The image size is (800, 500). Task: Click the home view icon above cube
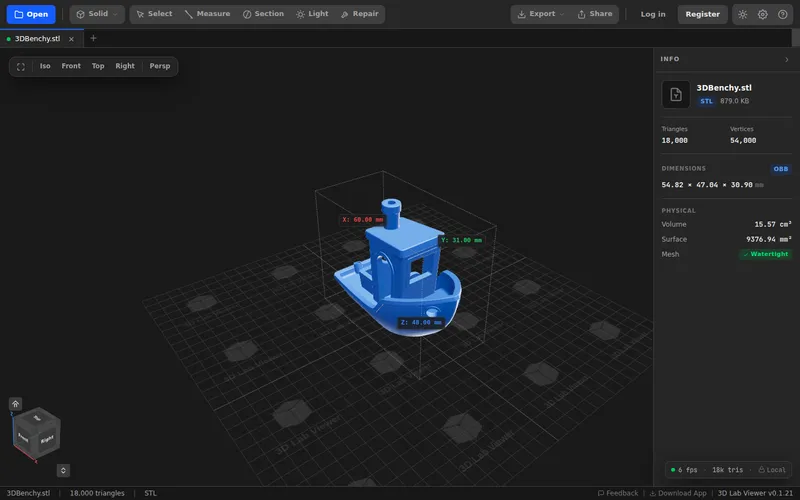[15, 404]
